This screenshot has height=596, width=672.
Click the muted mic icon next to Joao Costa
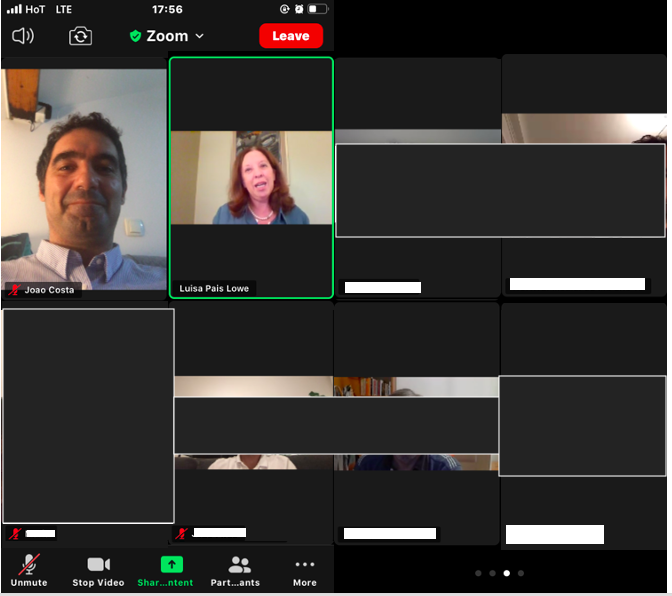click(x=15, y=290)
